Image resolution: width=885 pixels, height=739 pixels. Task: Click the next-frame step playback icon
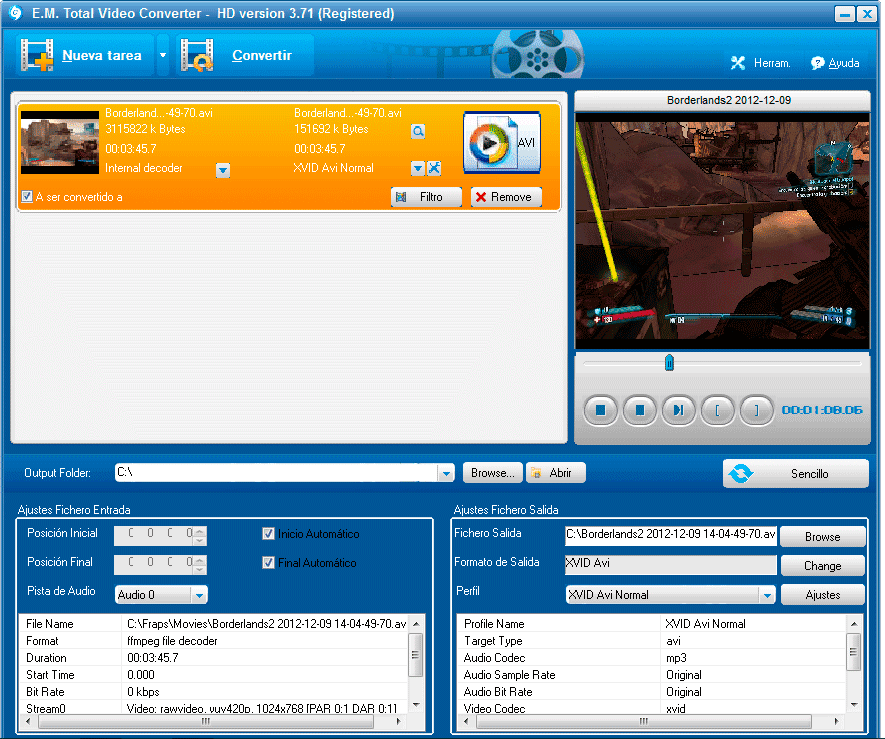(x=680, y=410)
